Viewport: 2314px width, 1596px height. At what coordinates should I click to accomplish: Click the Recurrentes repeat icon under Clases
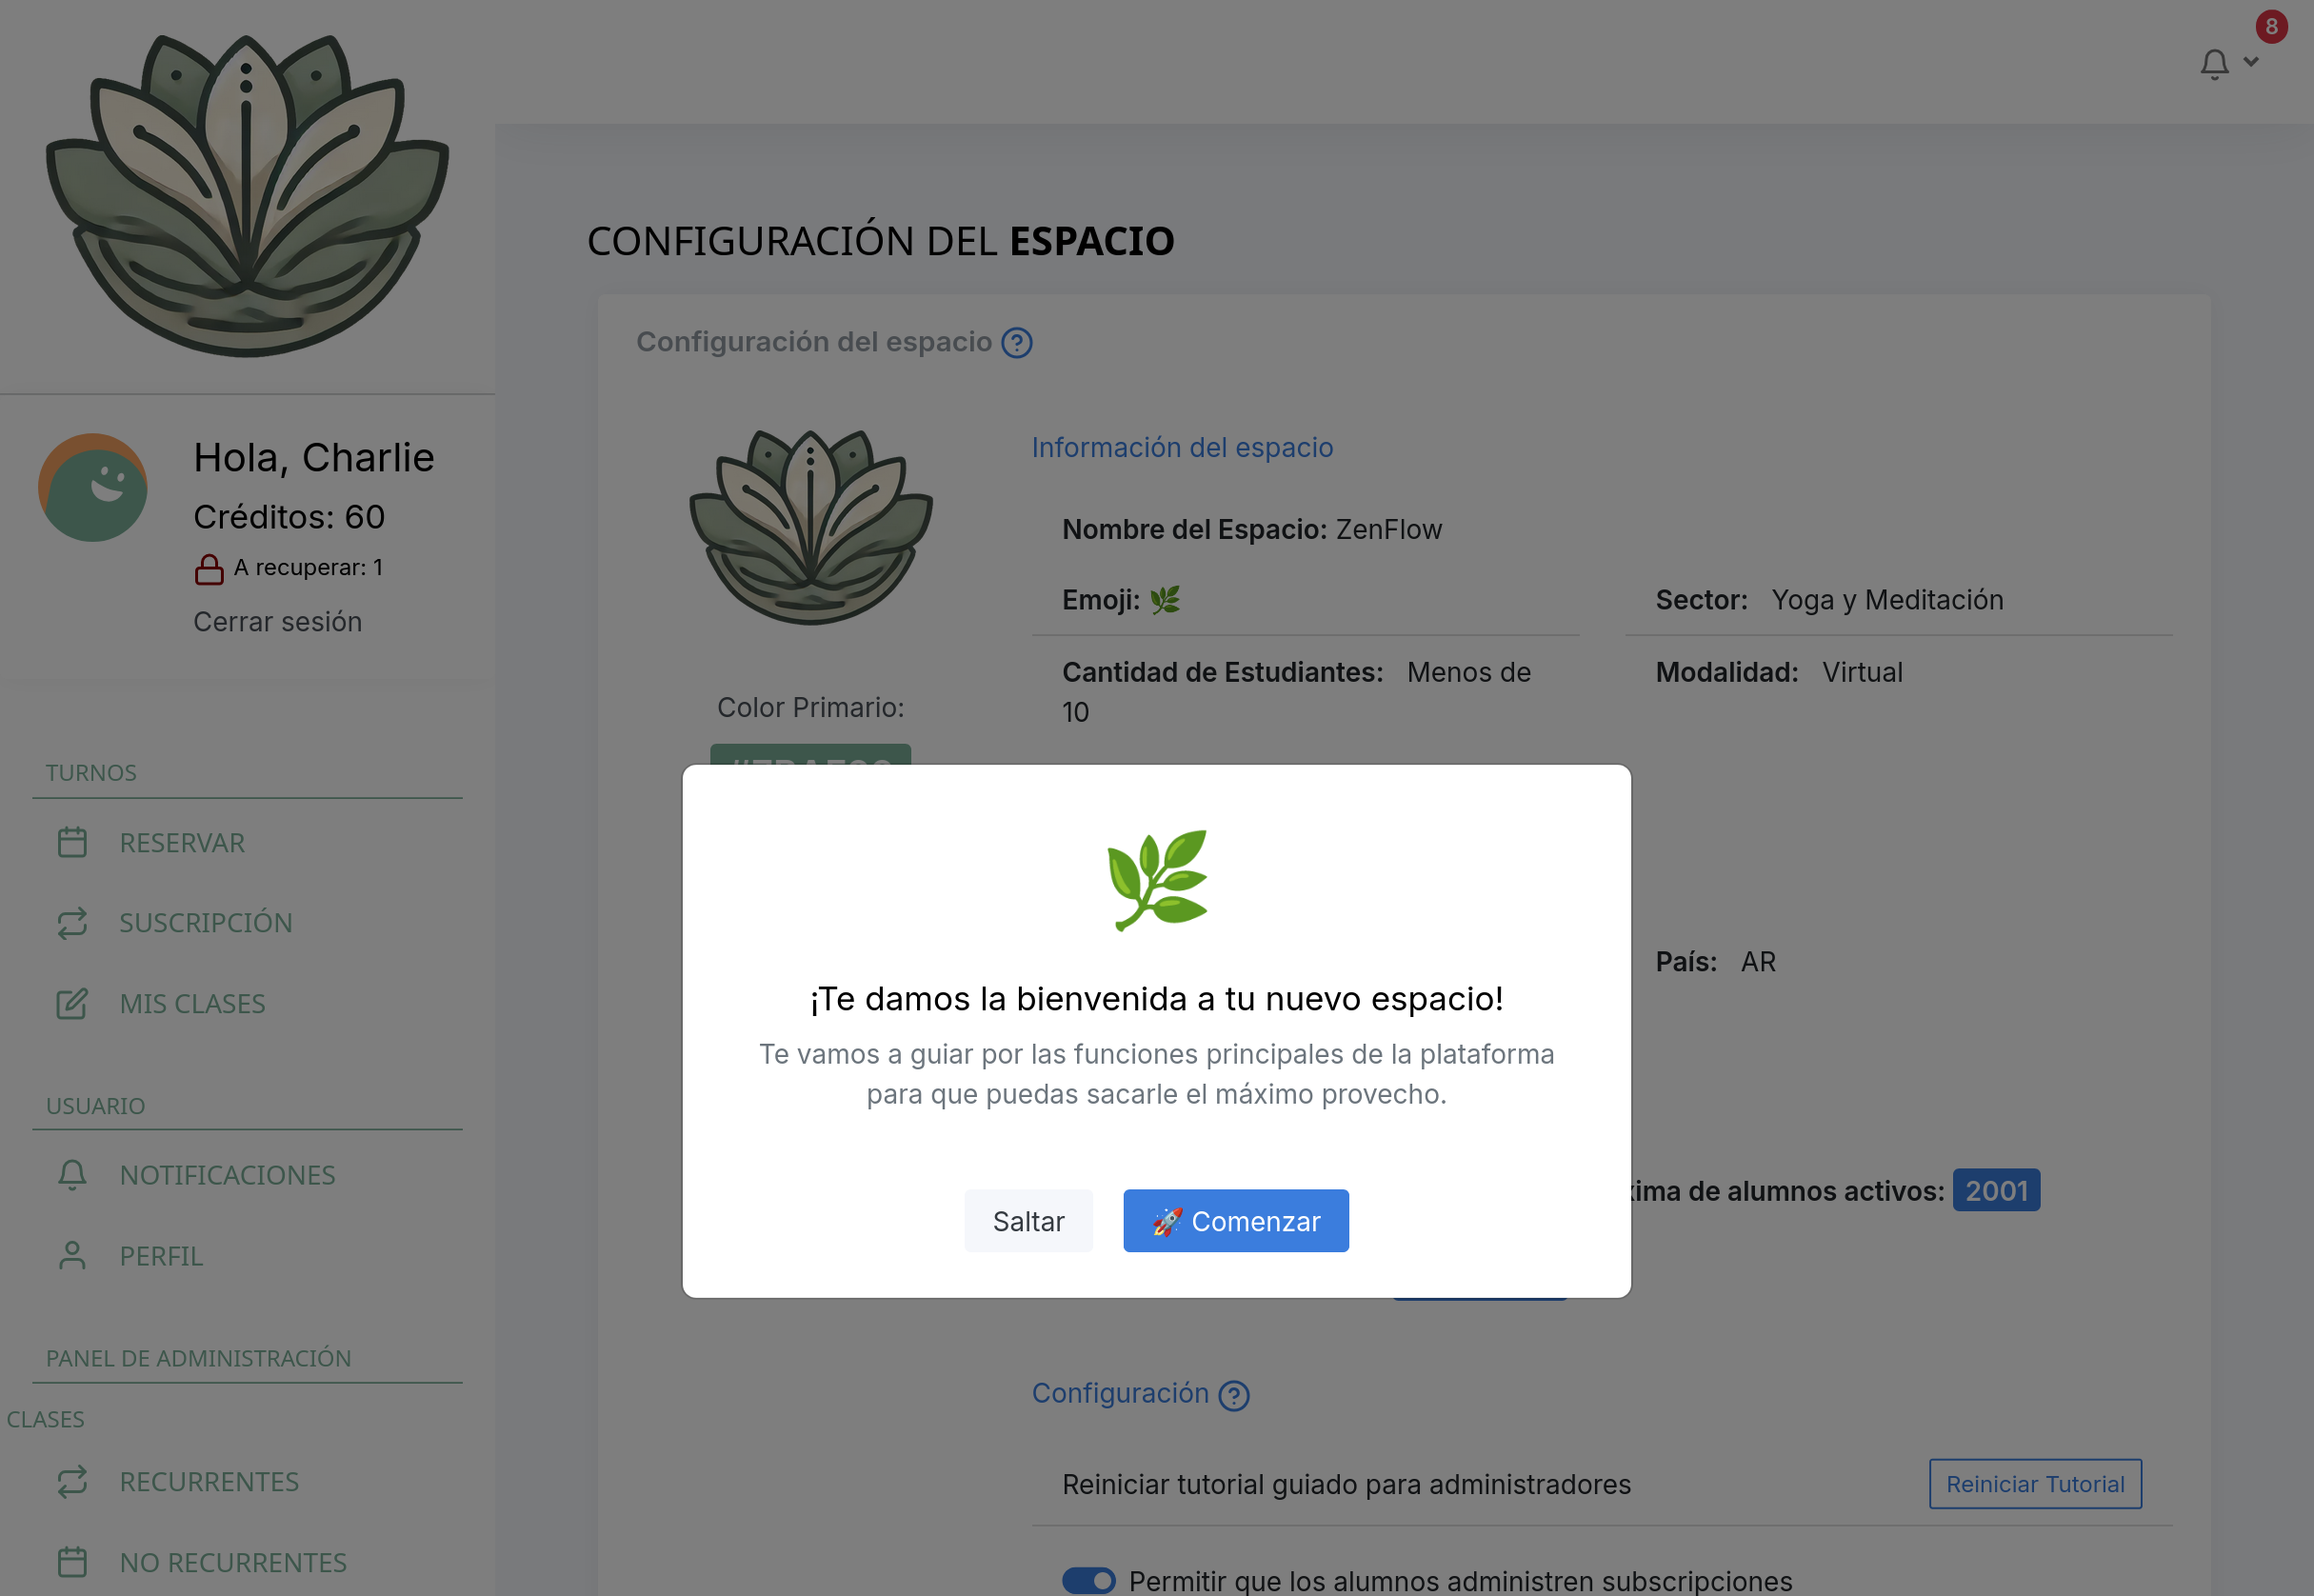pyautogui.click(x=71, y=1482)
